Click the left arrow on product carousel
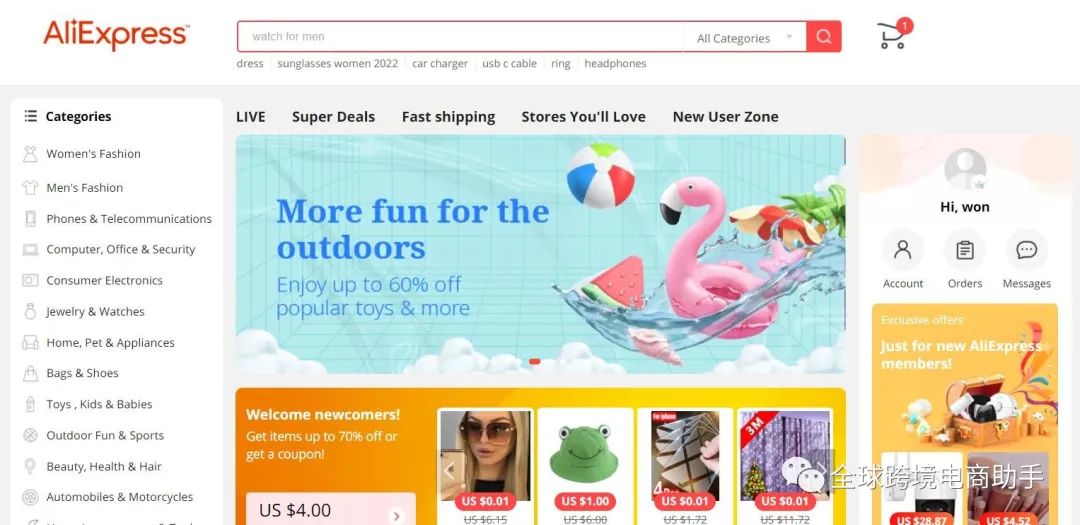Screen dimensions: 1080x525 (450, 471)
